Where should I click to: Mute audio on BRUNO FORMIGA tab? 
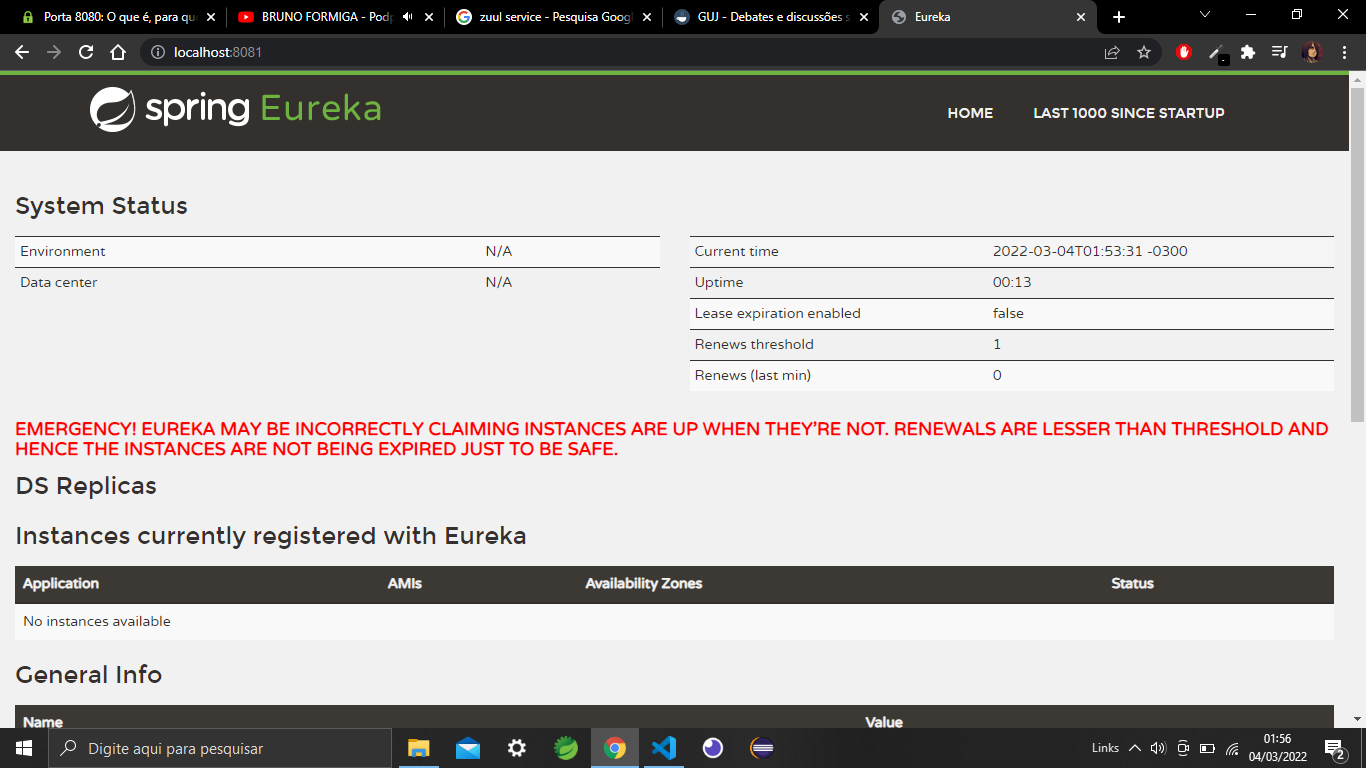407,17
